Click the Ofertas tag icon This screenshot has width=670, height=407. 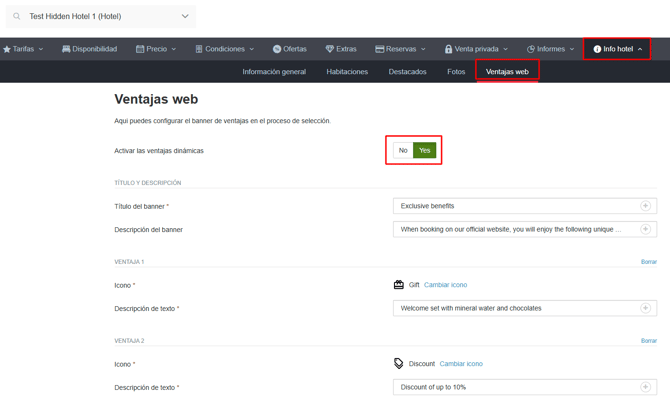coord(277,49)
